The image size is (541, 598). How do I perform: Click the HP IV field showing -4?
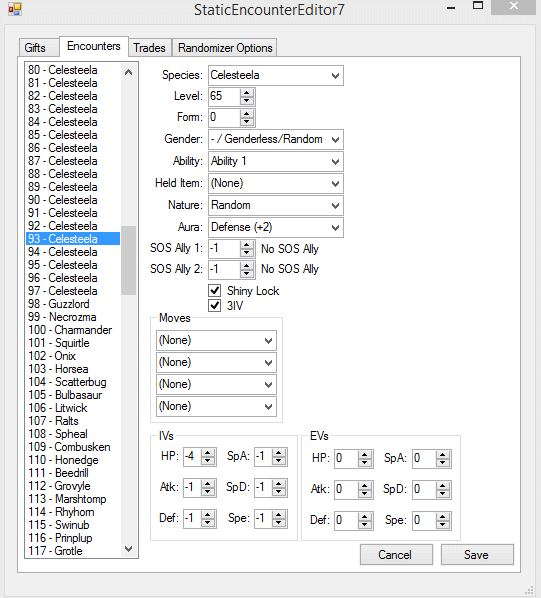coord(193,457)
